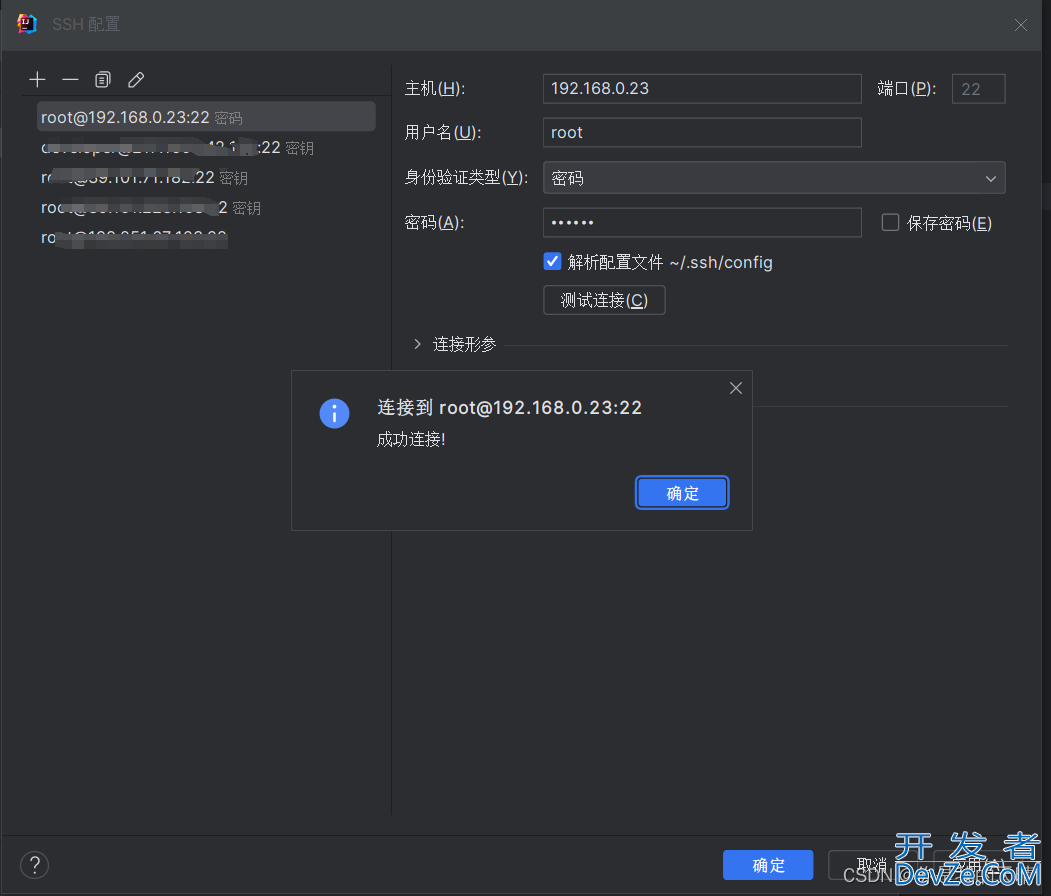Focus the 主机 host input field
Viewport: 1051px width, 896px height.
pyautogui.click(x=702, y=88)
